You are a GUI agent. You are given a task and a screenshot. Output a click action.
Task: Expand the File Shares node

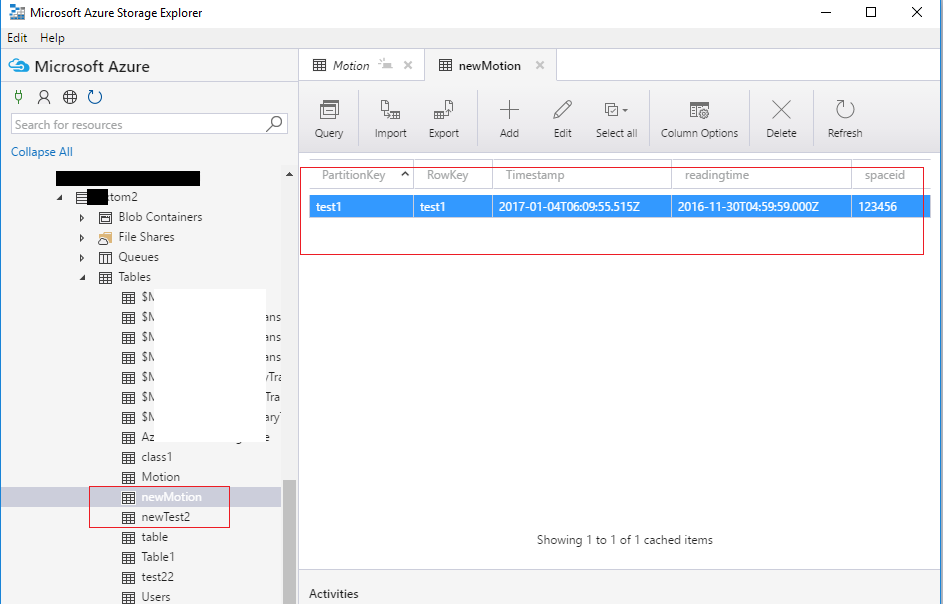coord(82,238)
